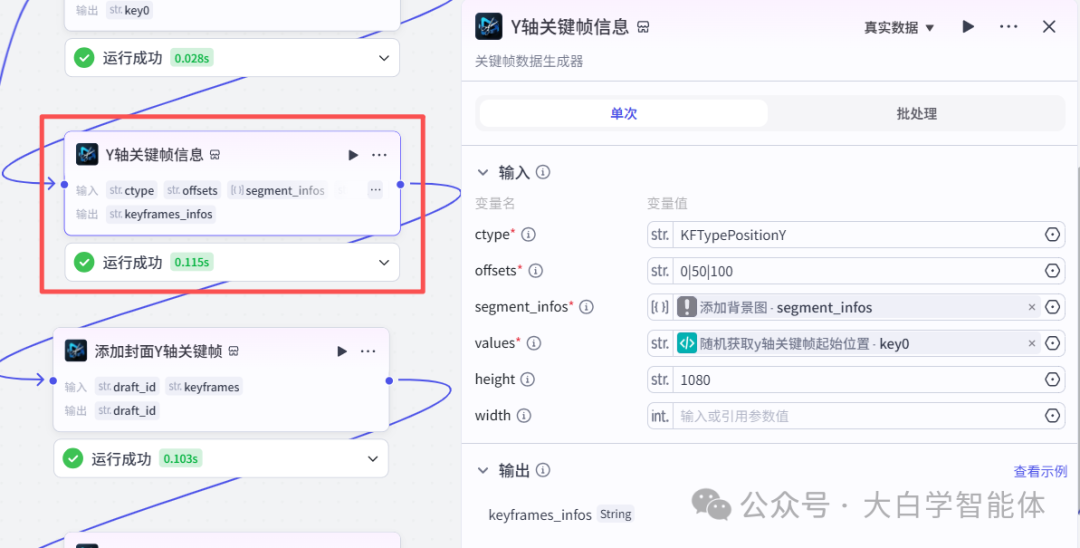Click the 添加封面Y轴关键帧 node plugin icon
Screen dimensions: 1080x548
[76, 350]
